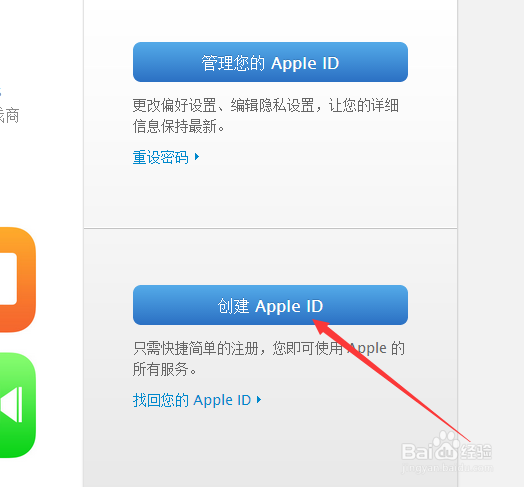This screenshot has height=487, width=524.
Task: Select the 更改偏好设置 description paragraph
Action: 266,116
